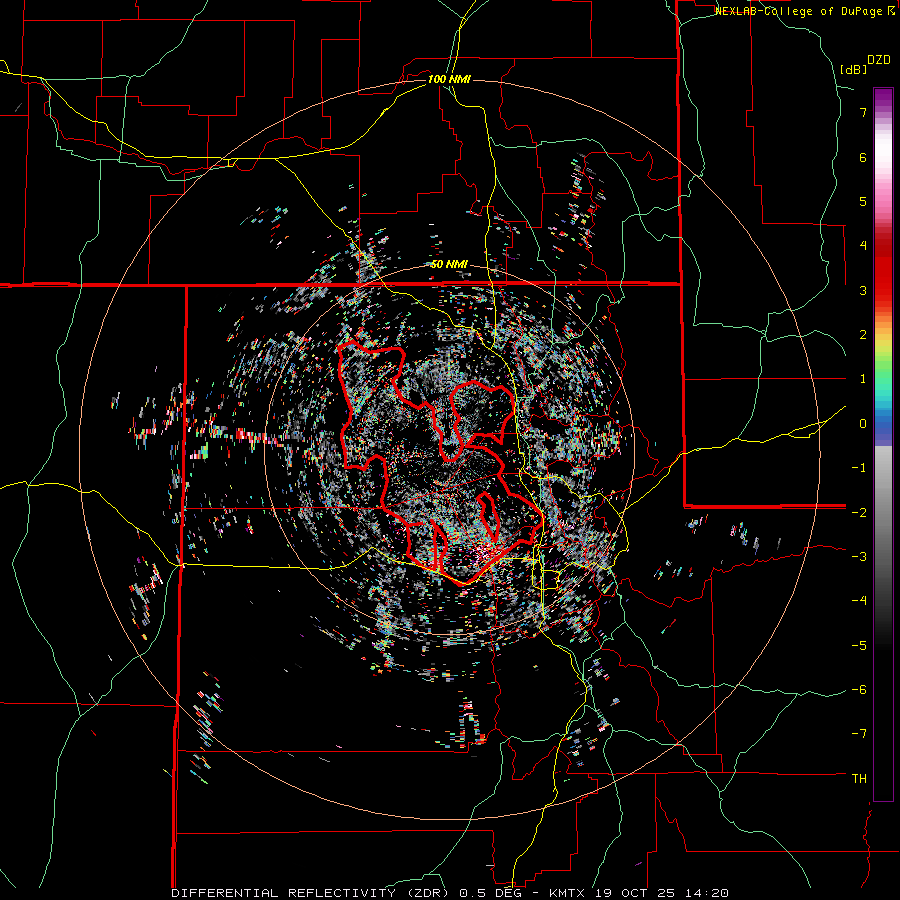
Task: Click the 2 dB value on the color scale
Action: tap(863, 335)
